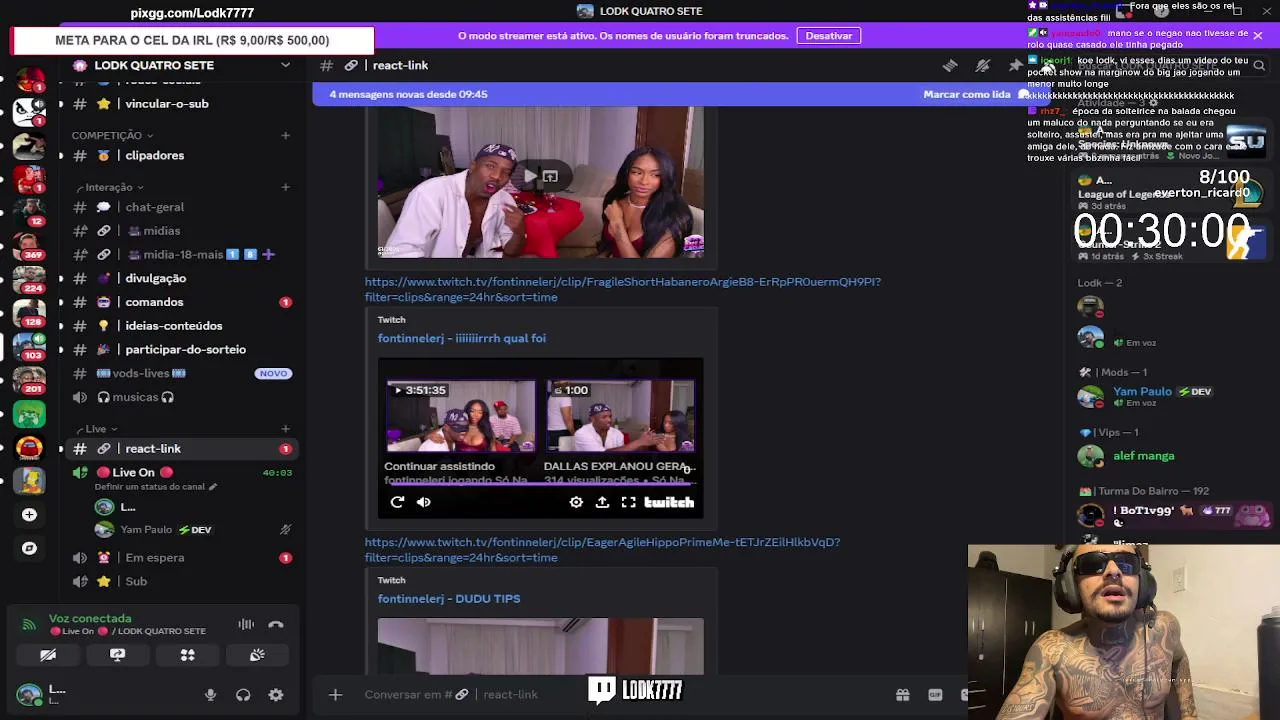Screen dimensions: 1280x720
Task: Create channel in Interação category
Action: pyautogui.click(x=285, y=187)
